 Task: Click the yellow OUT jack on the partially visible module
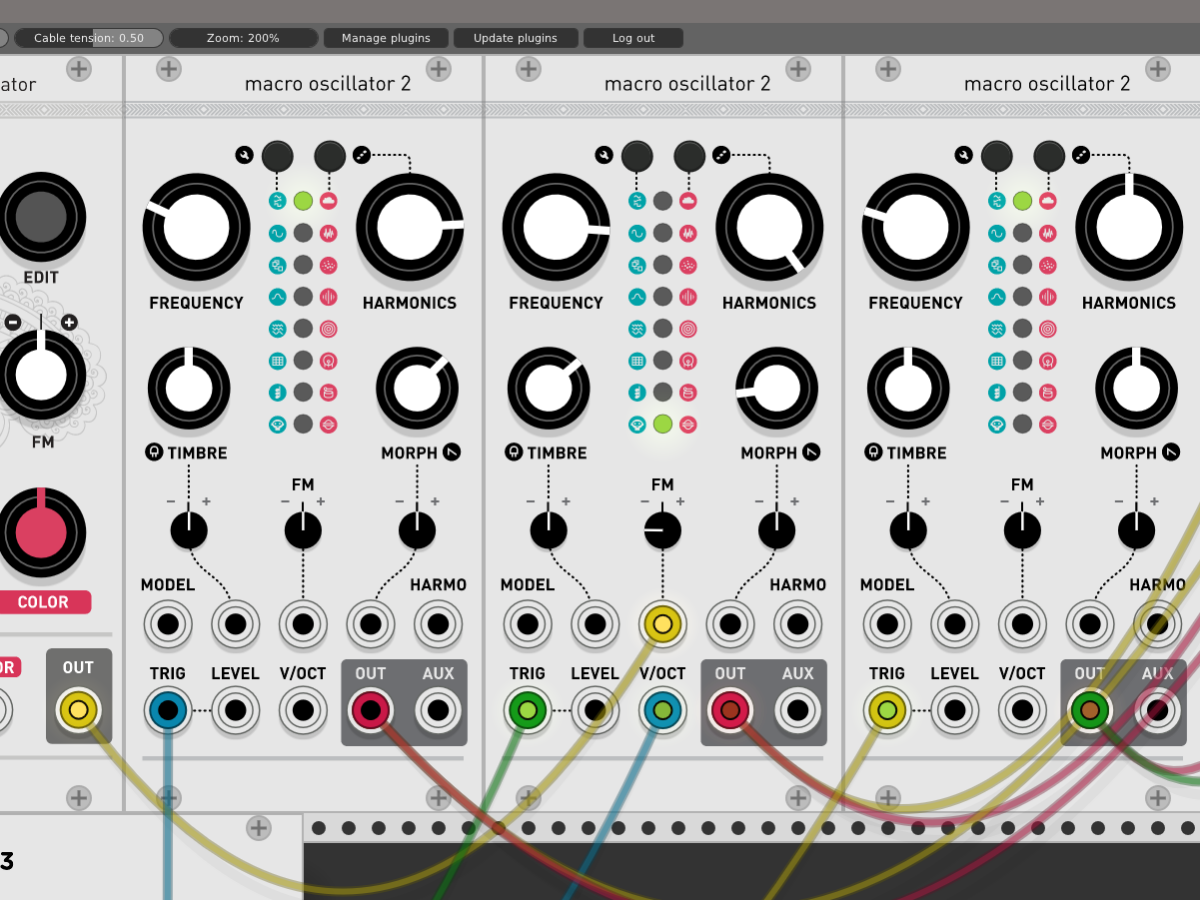point(78,711)
